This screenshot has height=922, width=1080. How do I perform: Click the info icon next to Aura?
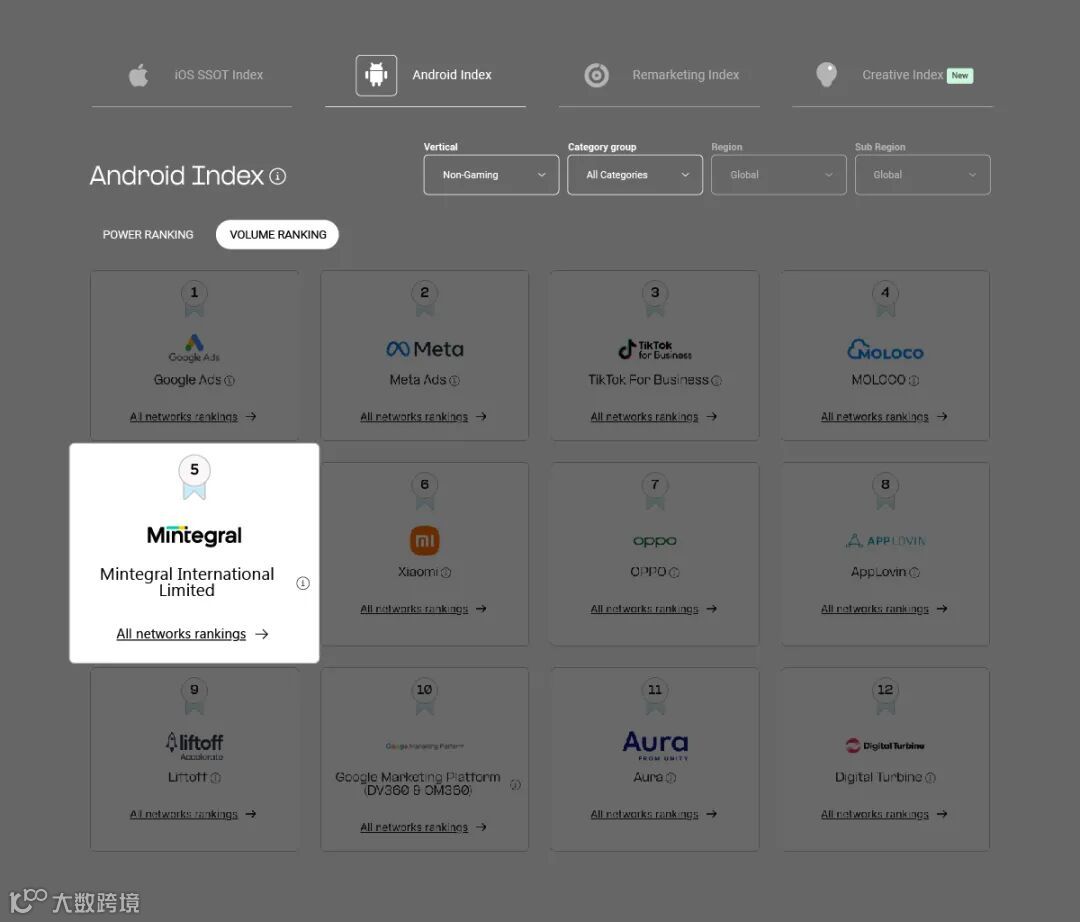point(671,778)
